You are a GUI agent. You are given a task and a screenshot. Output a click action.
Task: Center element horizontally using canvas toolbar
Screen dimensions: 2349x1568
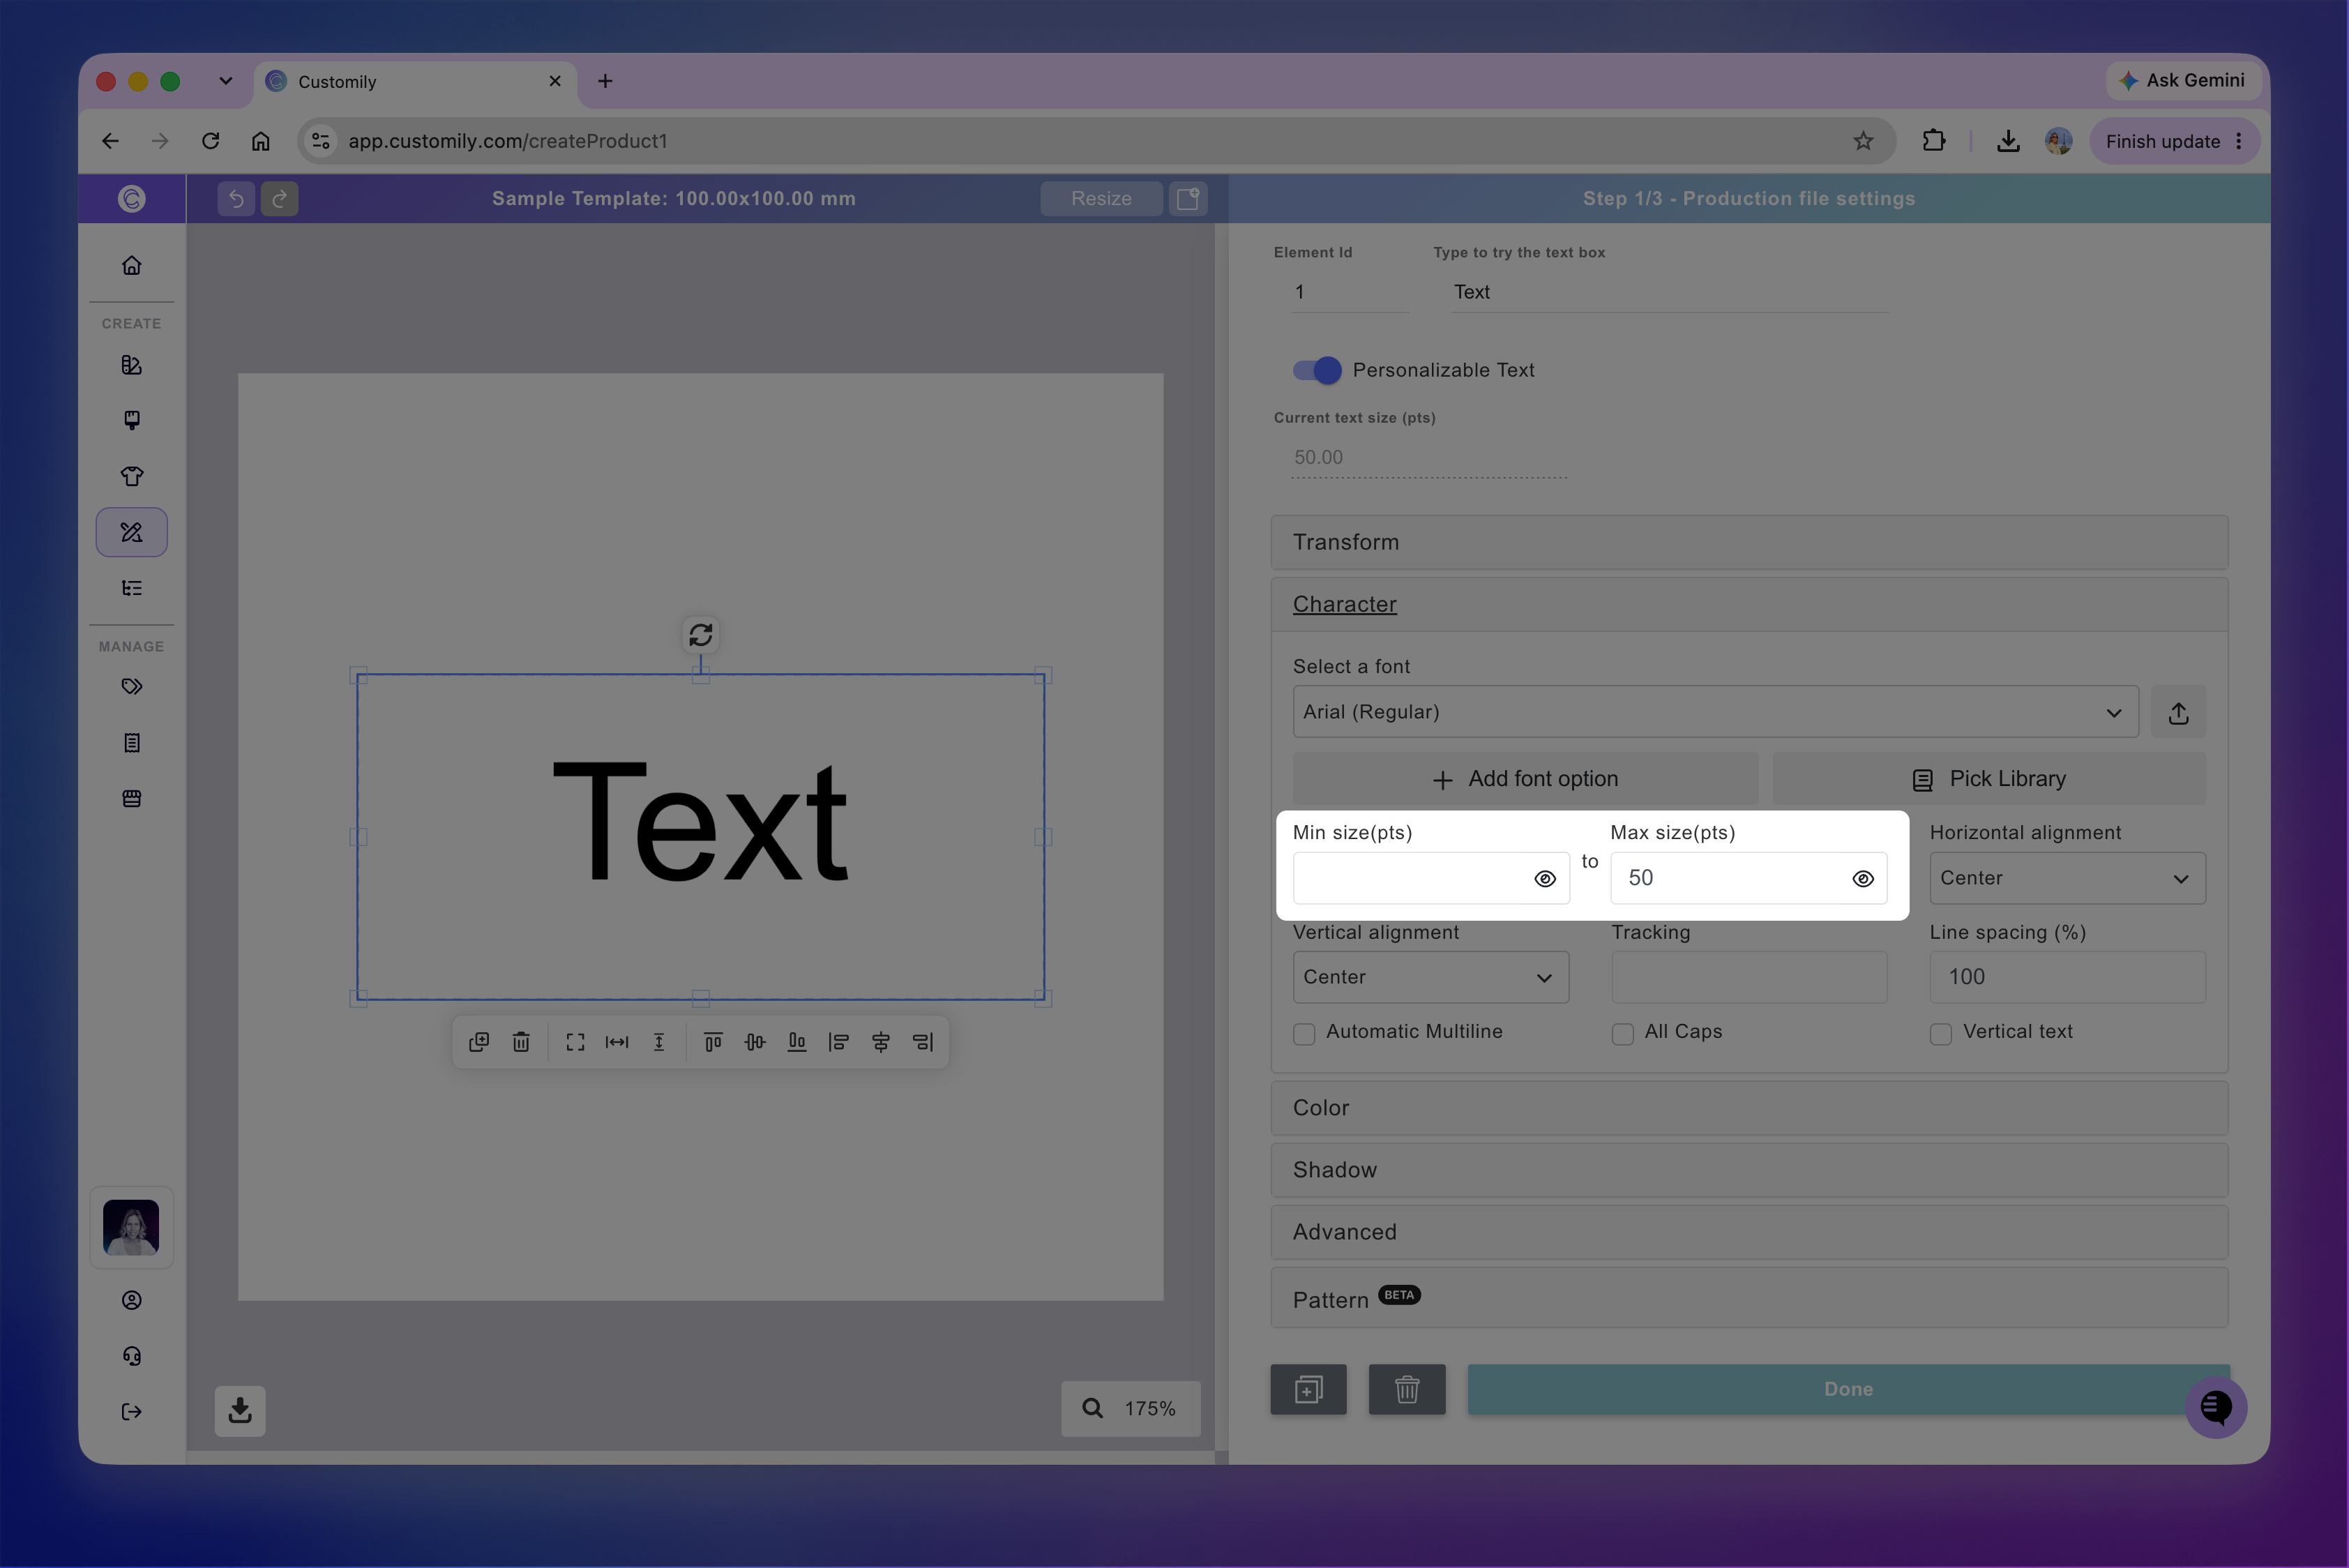881,1042
